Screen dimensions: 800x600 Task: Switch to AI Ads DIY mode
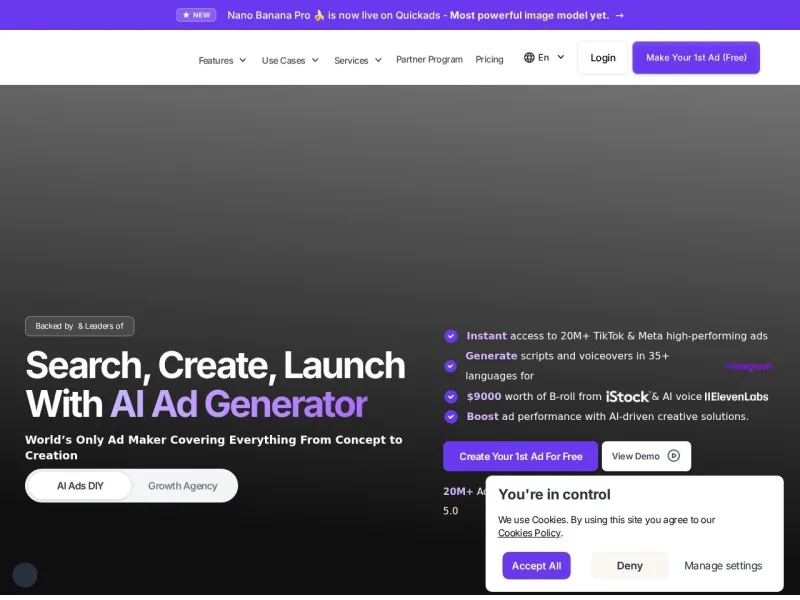pos(80,486)
